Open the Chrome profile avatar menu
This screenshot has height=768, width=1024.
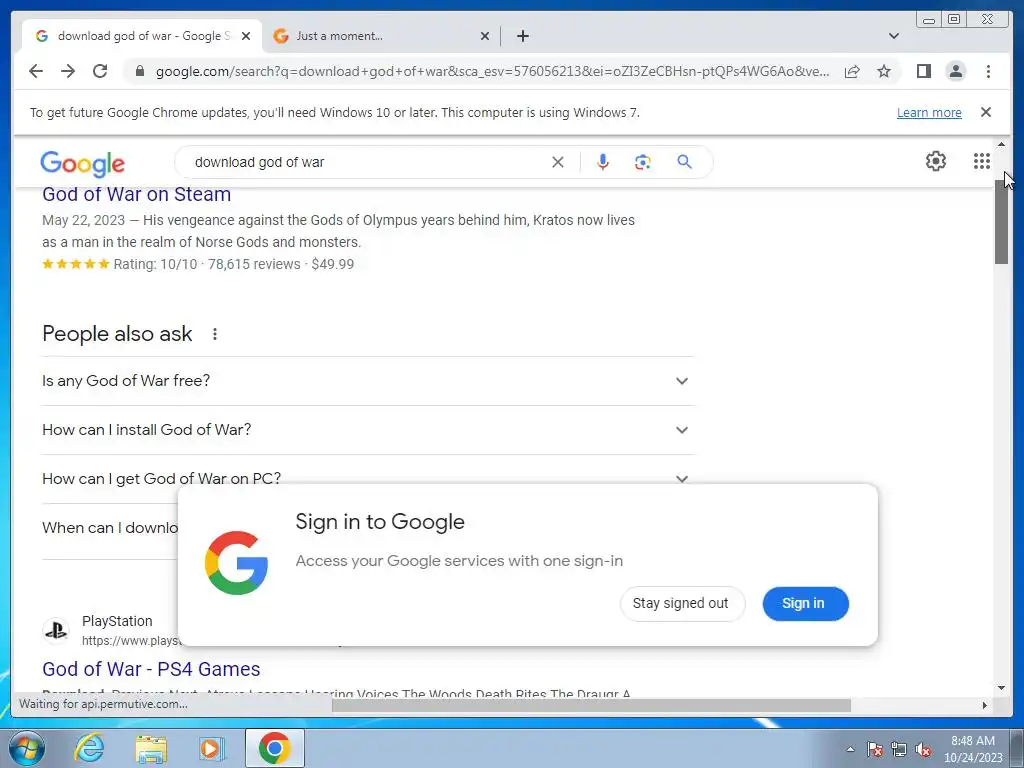pyautogui.click(x=955, y=71)
